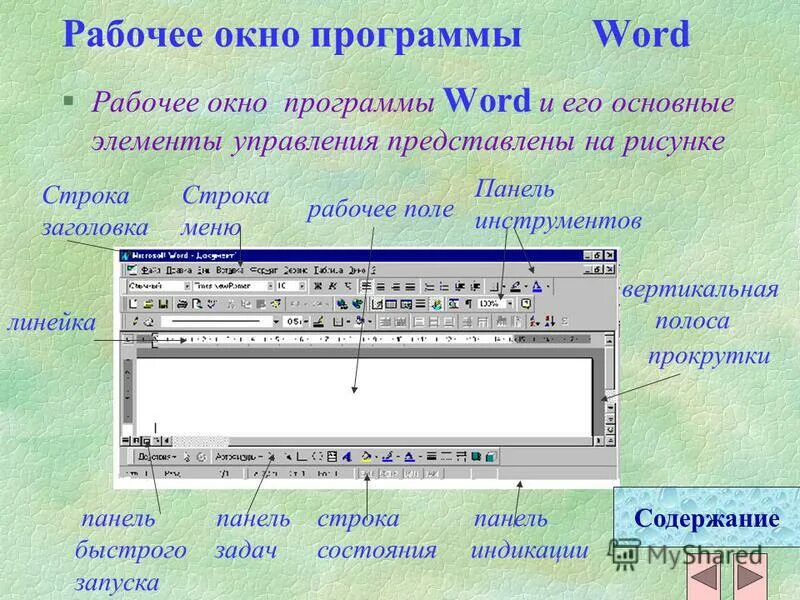
Task: Justify text using the Justify icon
Action: (x=410, y=287)
